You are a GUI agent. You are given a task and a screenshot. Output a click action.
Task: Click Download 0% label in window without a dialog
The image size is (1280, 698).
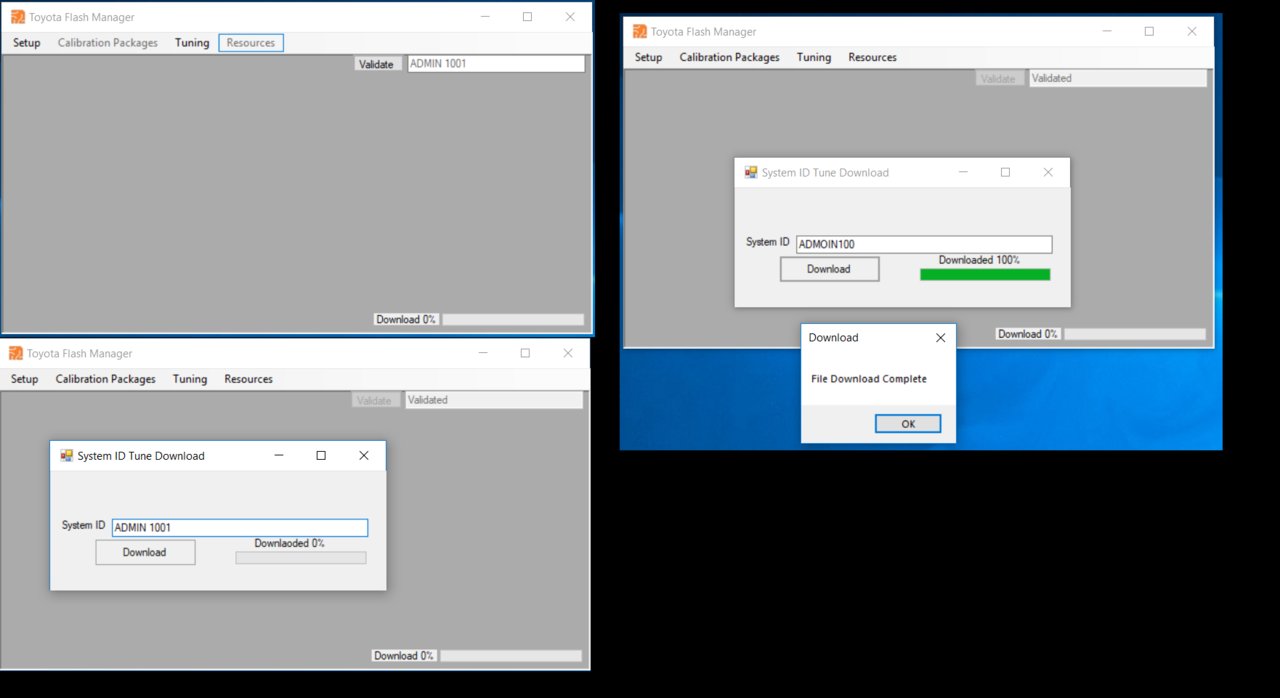[x=406, y=320]
